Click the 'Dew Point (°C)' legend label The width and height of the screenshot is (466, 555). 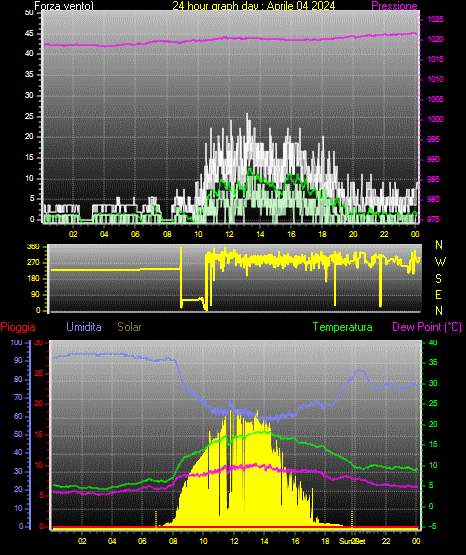[427, 327]
